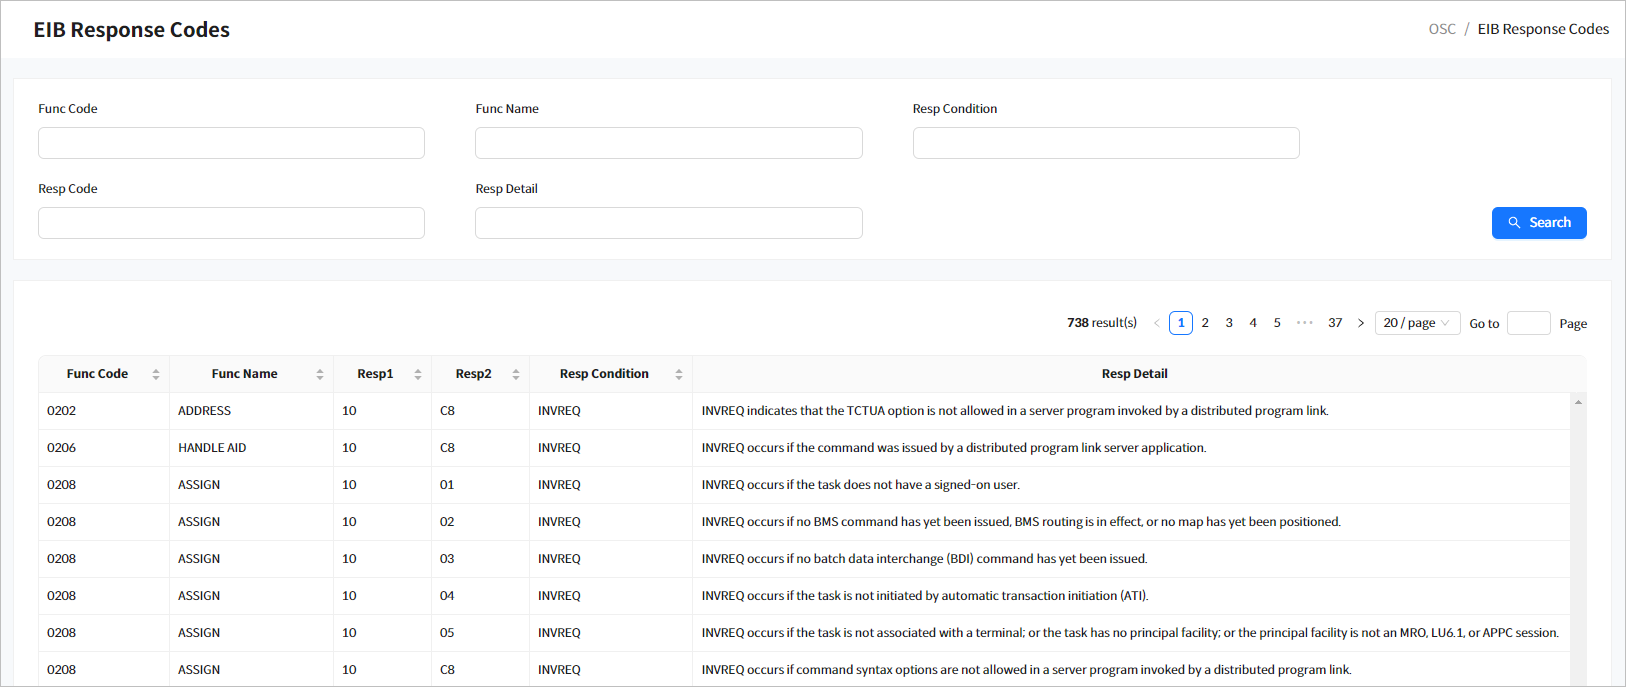
Task: Click the table scrollbar up arrow
Action: pyautogui.click(x=1578, y=402)
